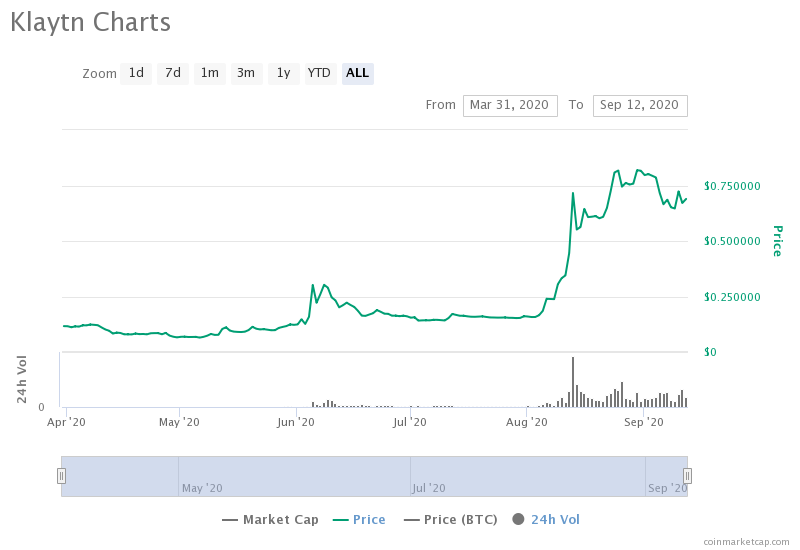Select the 1y zoom range
800x550 pixels.
click(284, 73)
